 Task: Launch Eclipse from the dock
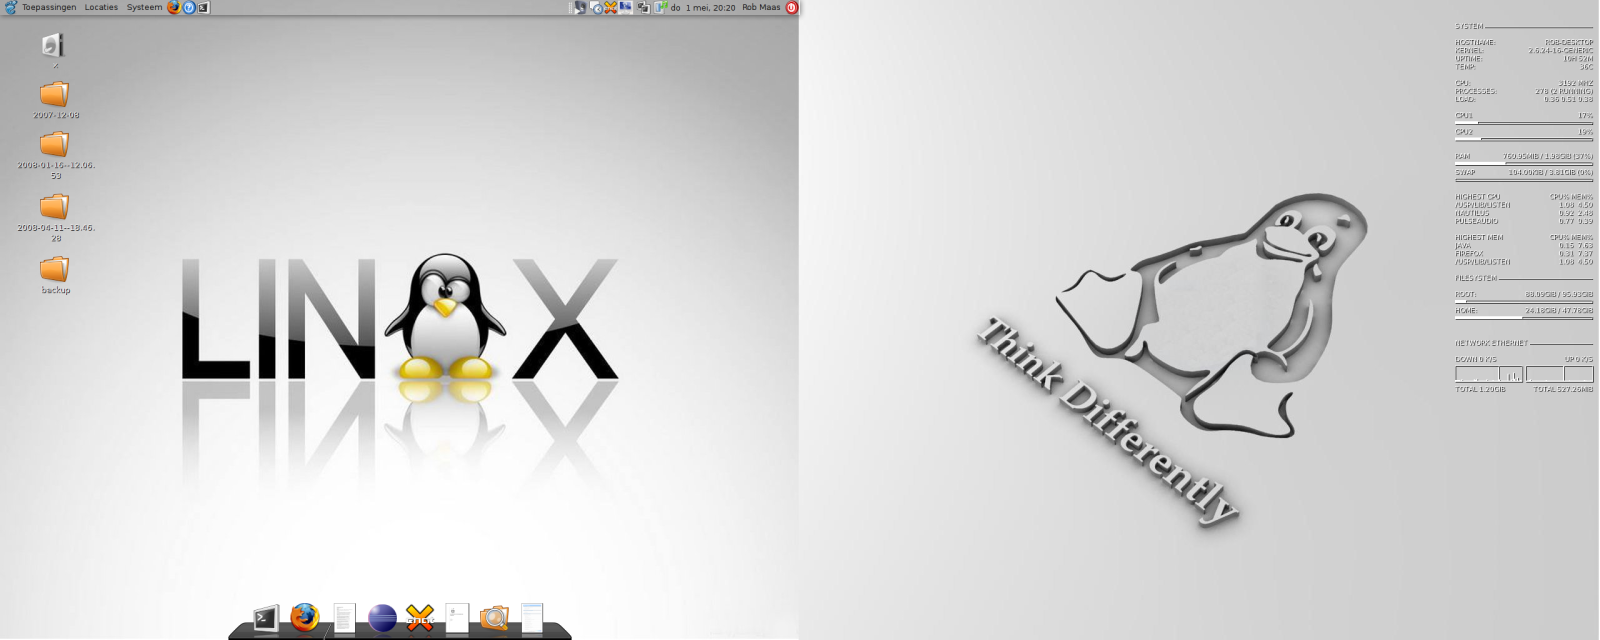[382, 618]
